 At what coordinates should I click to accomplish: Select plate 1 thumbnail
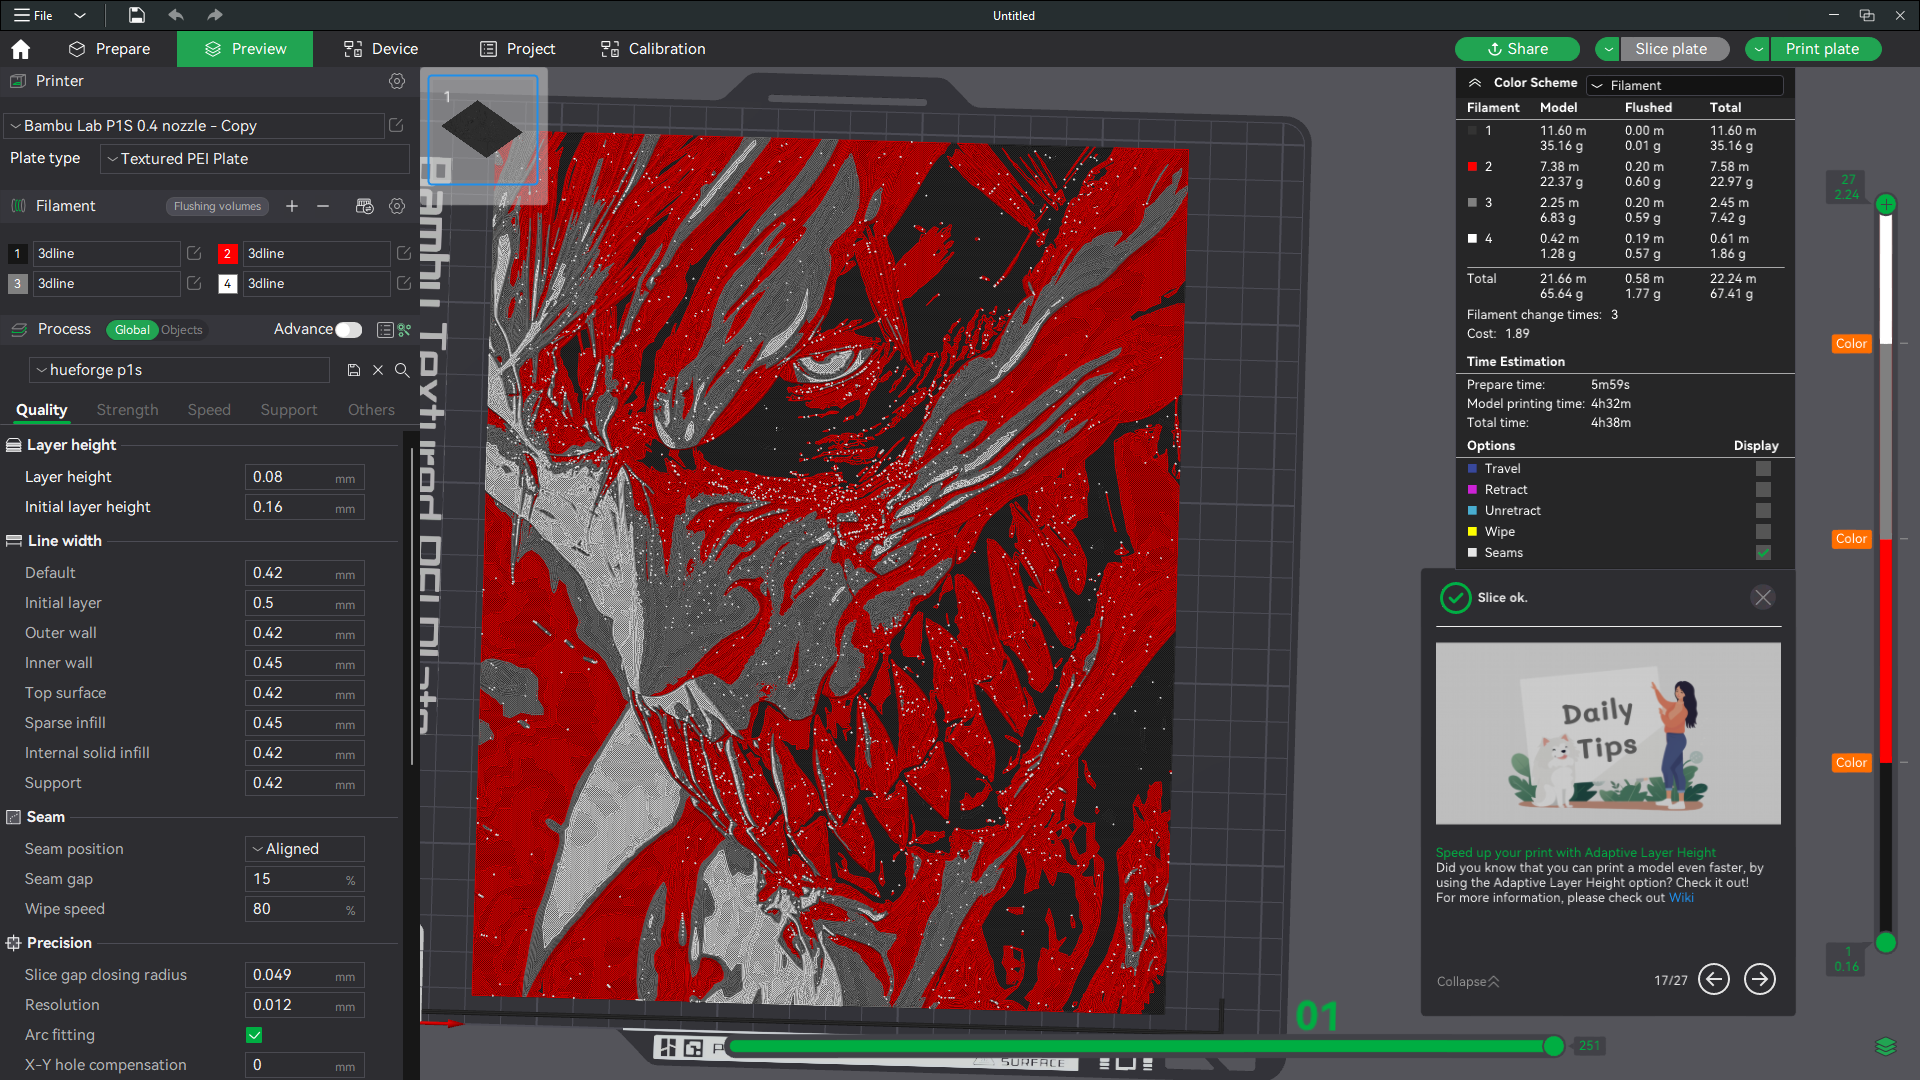[483, 130]
